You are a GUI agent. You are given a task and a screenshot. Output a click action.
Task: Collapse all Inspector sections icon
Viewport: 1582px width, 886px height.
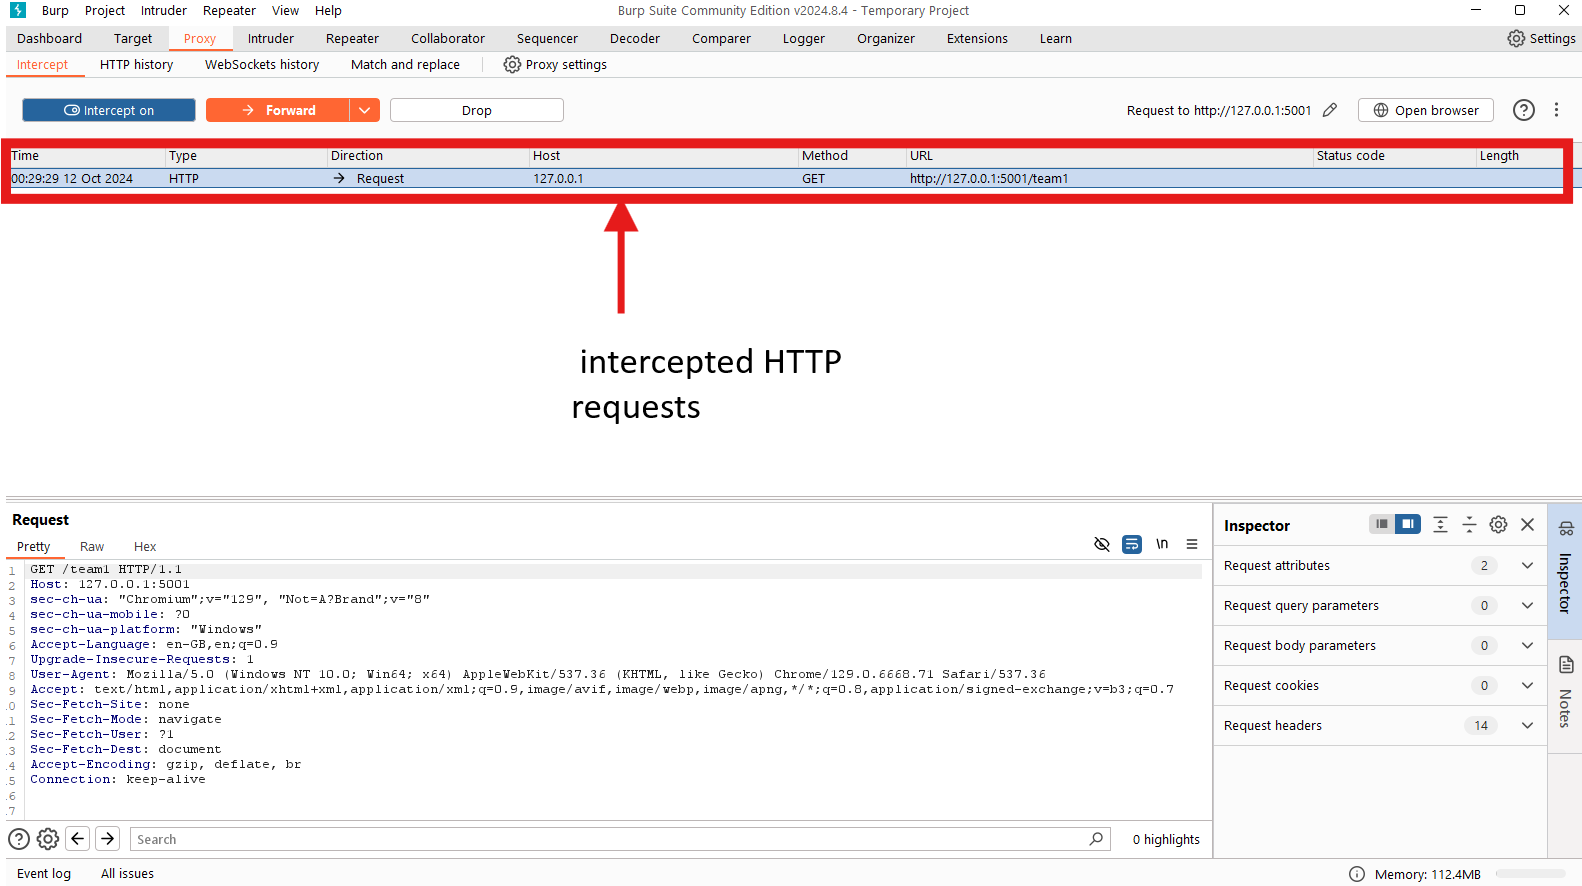[1469, 524]
